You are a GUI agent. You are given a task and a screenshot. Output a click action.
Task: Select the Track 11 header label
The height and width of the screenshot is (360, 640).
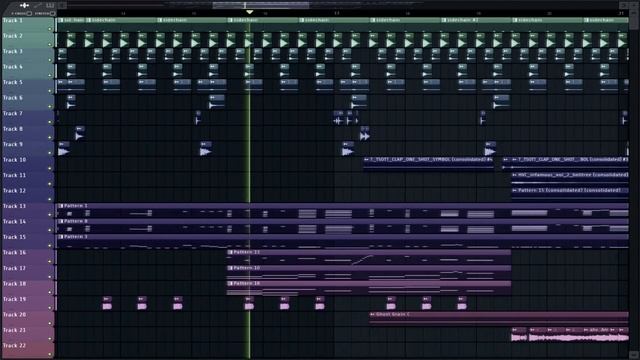tap(14, 175)
